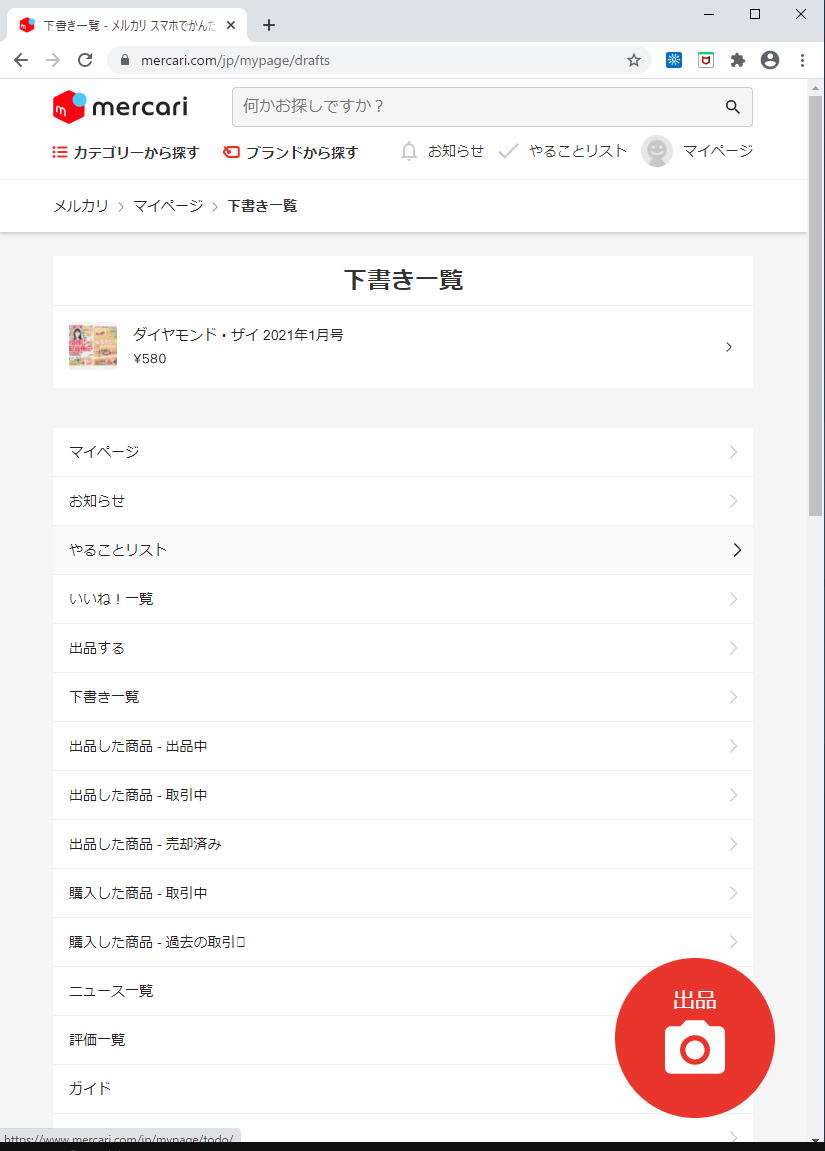Click お知らせ in the header

pos(456,151)
